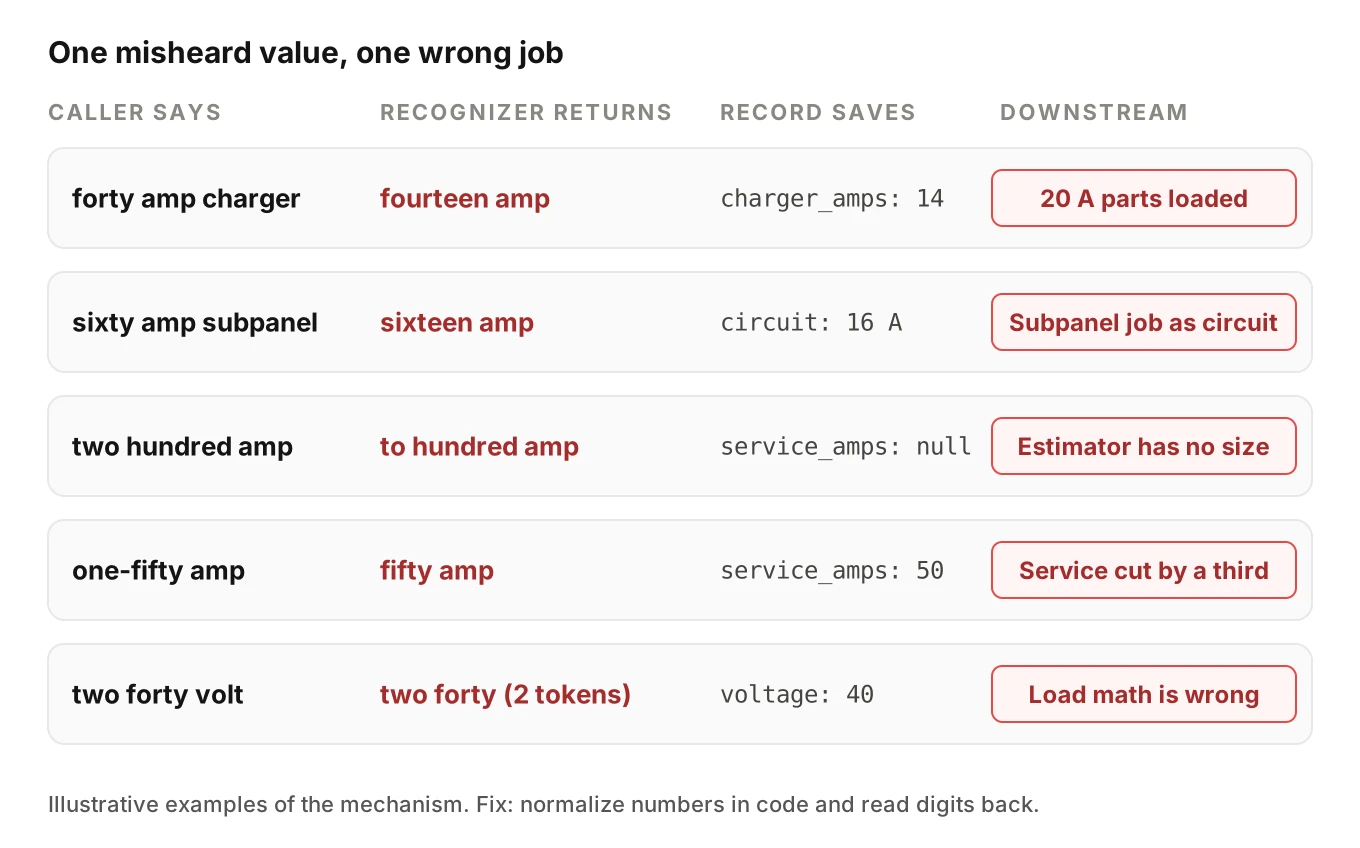Screen dimensions: 1360x848
Task: Select the "service_amps: null" record value
Action: [x=846, y=446]
